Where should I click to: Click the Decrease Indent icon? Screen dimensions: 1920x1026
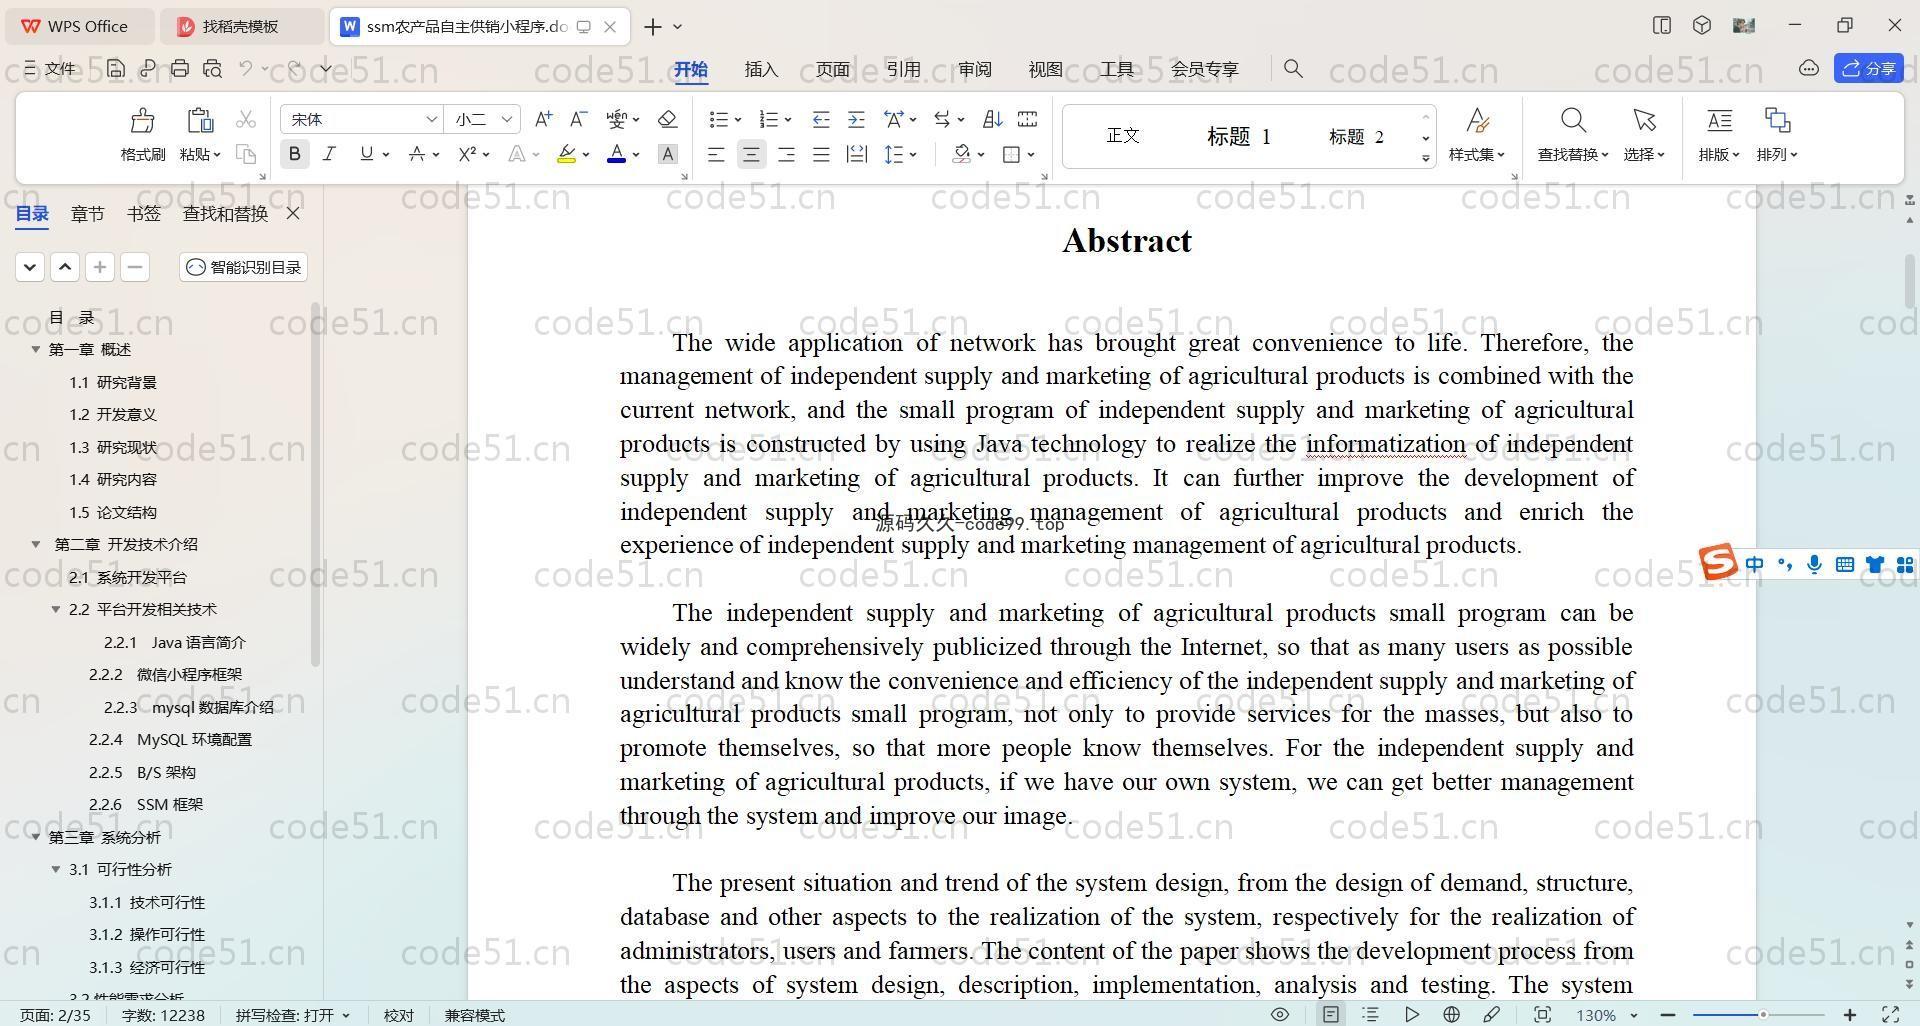[821, 119]
